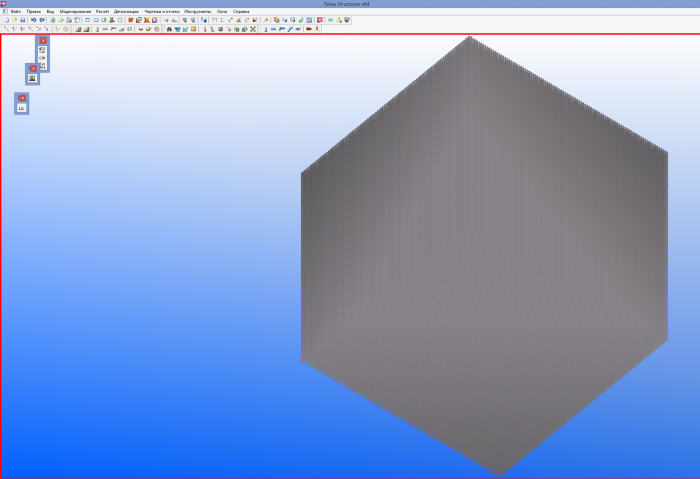Open the Окно menu
The height and width of the screenshot is (479, 700).
pyautogui.click(x=222, y=11)
